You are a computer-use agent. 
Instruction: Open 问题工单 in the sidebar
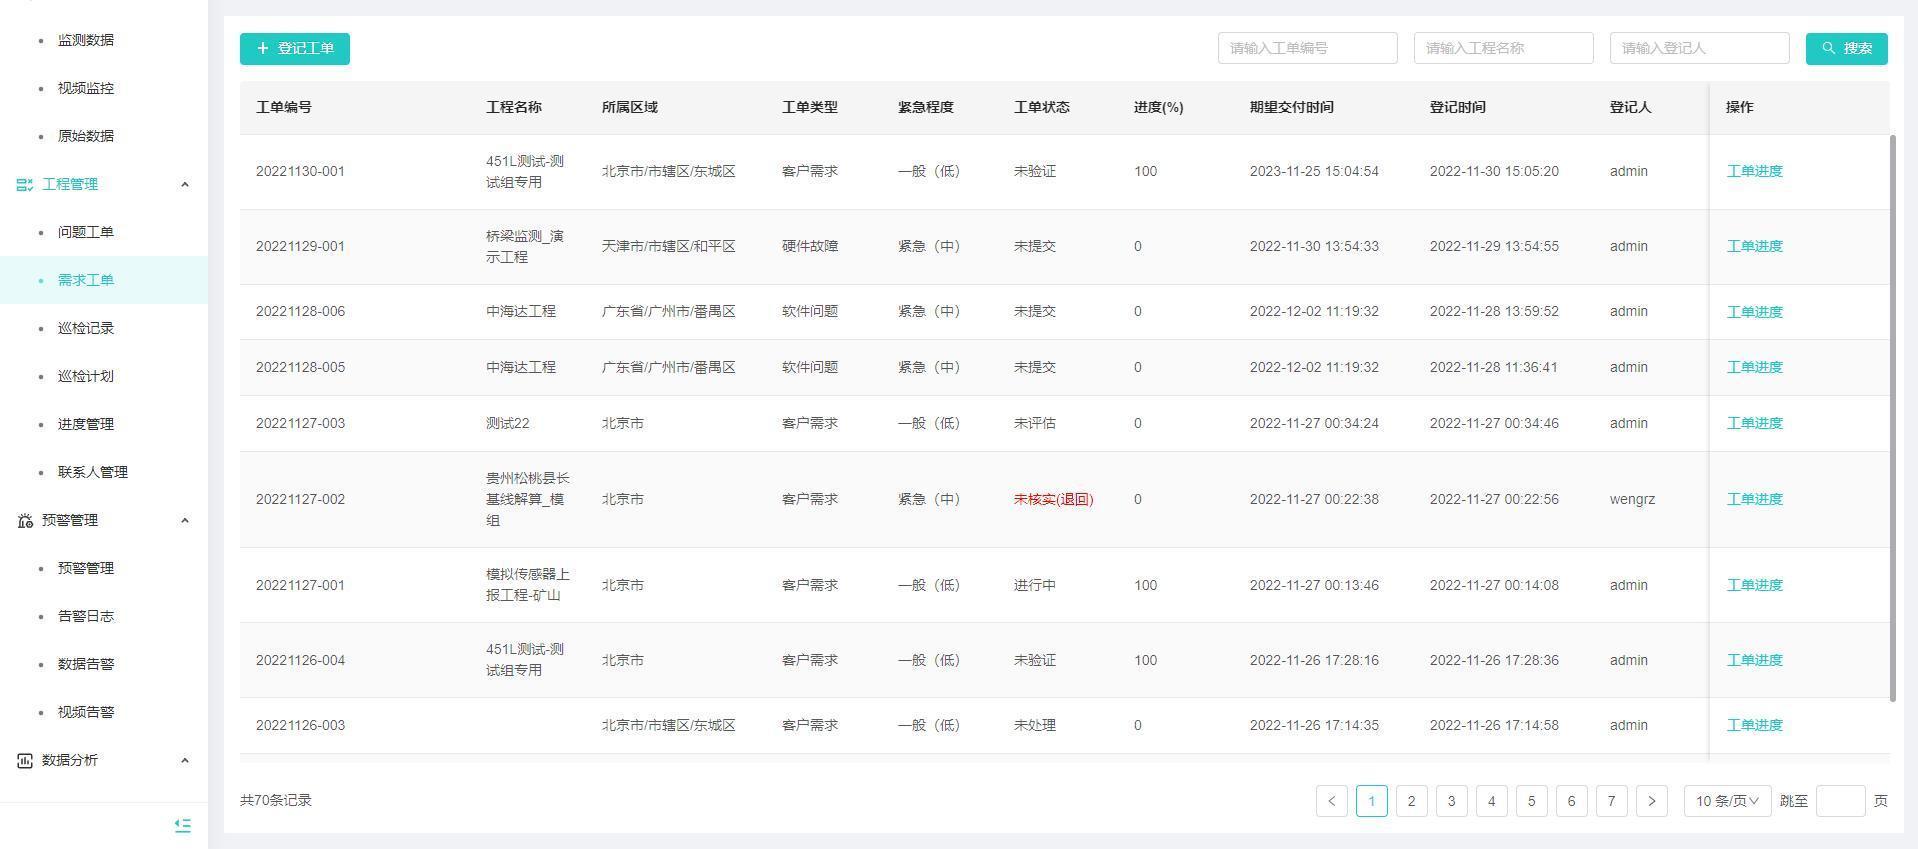(86, 232)
